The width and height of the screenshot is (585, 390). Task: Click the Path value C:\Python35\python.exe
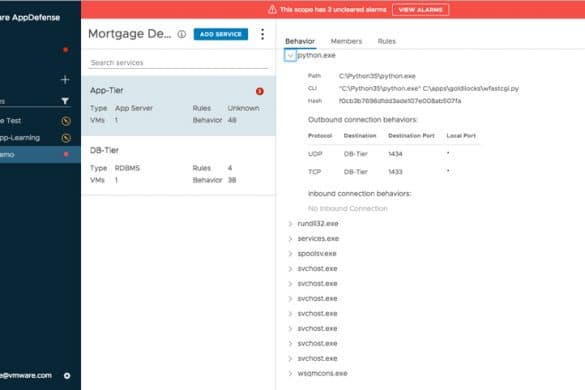pyautogui.click(x=377, y=76)
